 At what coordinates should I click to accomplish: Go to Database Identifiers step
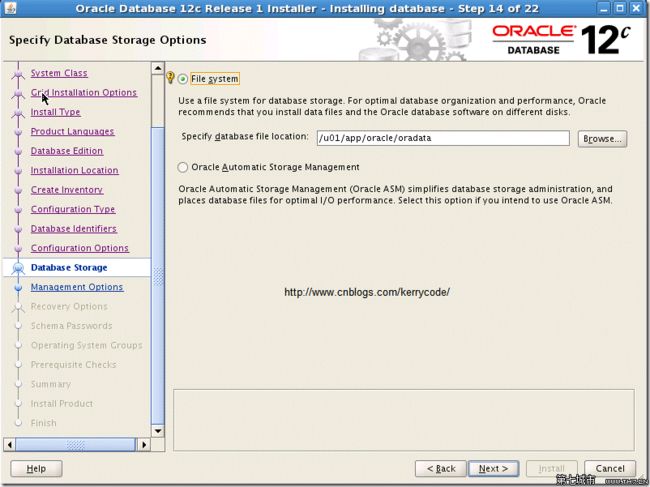(74, 229)
